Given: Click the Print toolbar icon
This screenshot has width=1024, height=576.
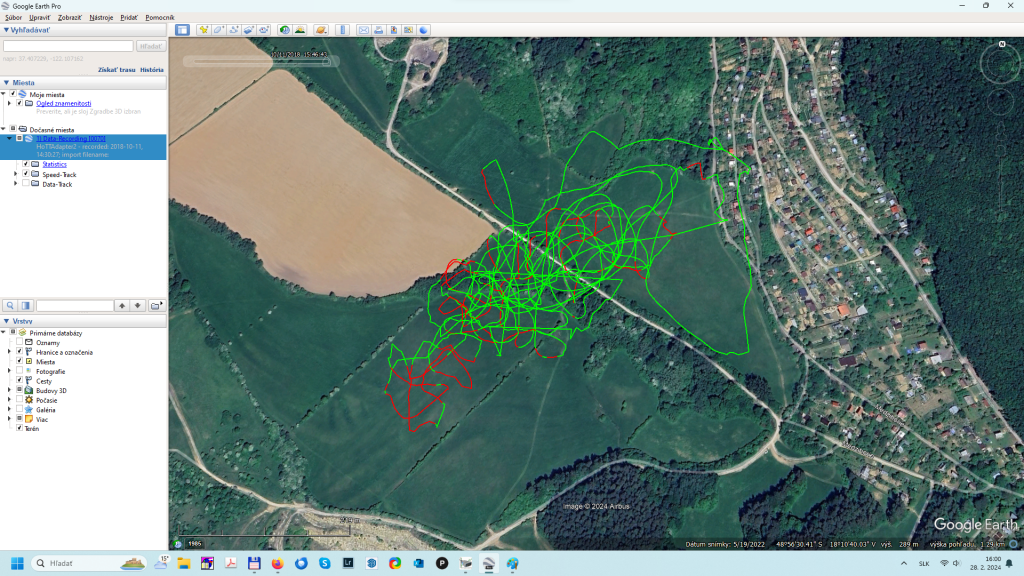Looking at the screenshot, I should pyautogui.click(x=379, y=30).
